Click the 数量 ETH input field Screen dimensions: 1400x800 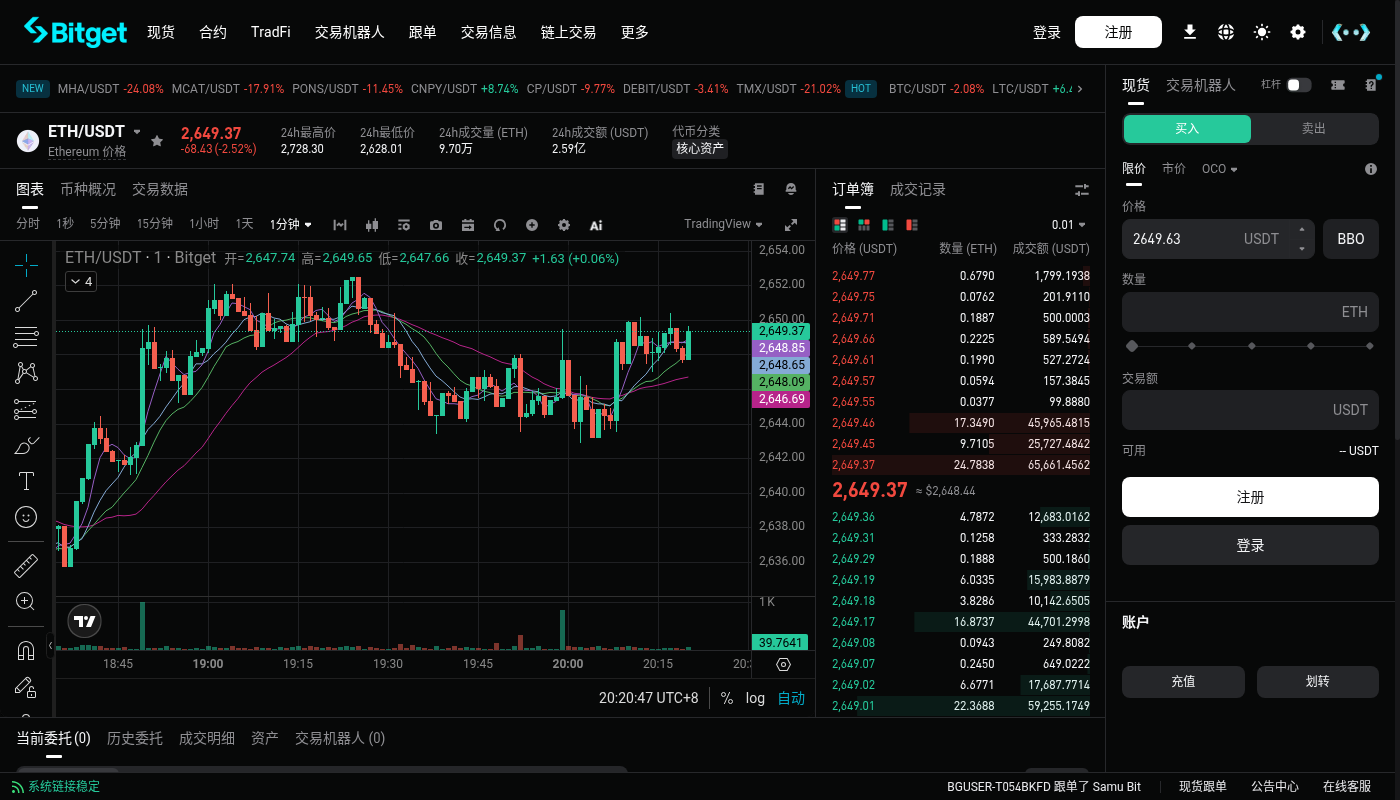pos(1250,312)
